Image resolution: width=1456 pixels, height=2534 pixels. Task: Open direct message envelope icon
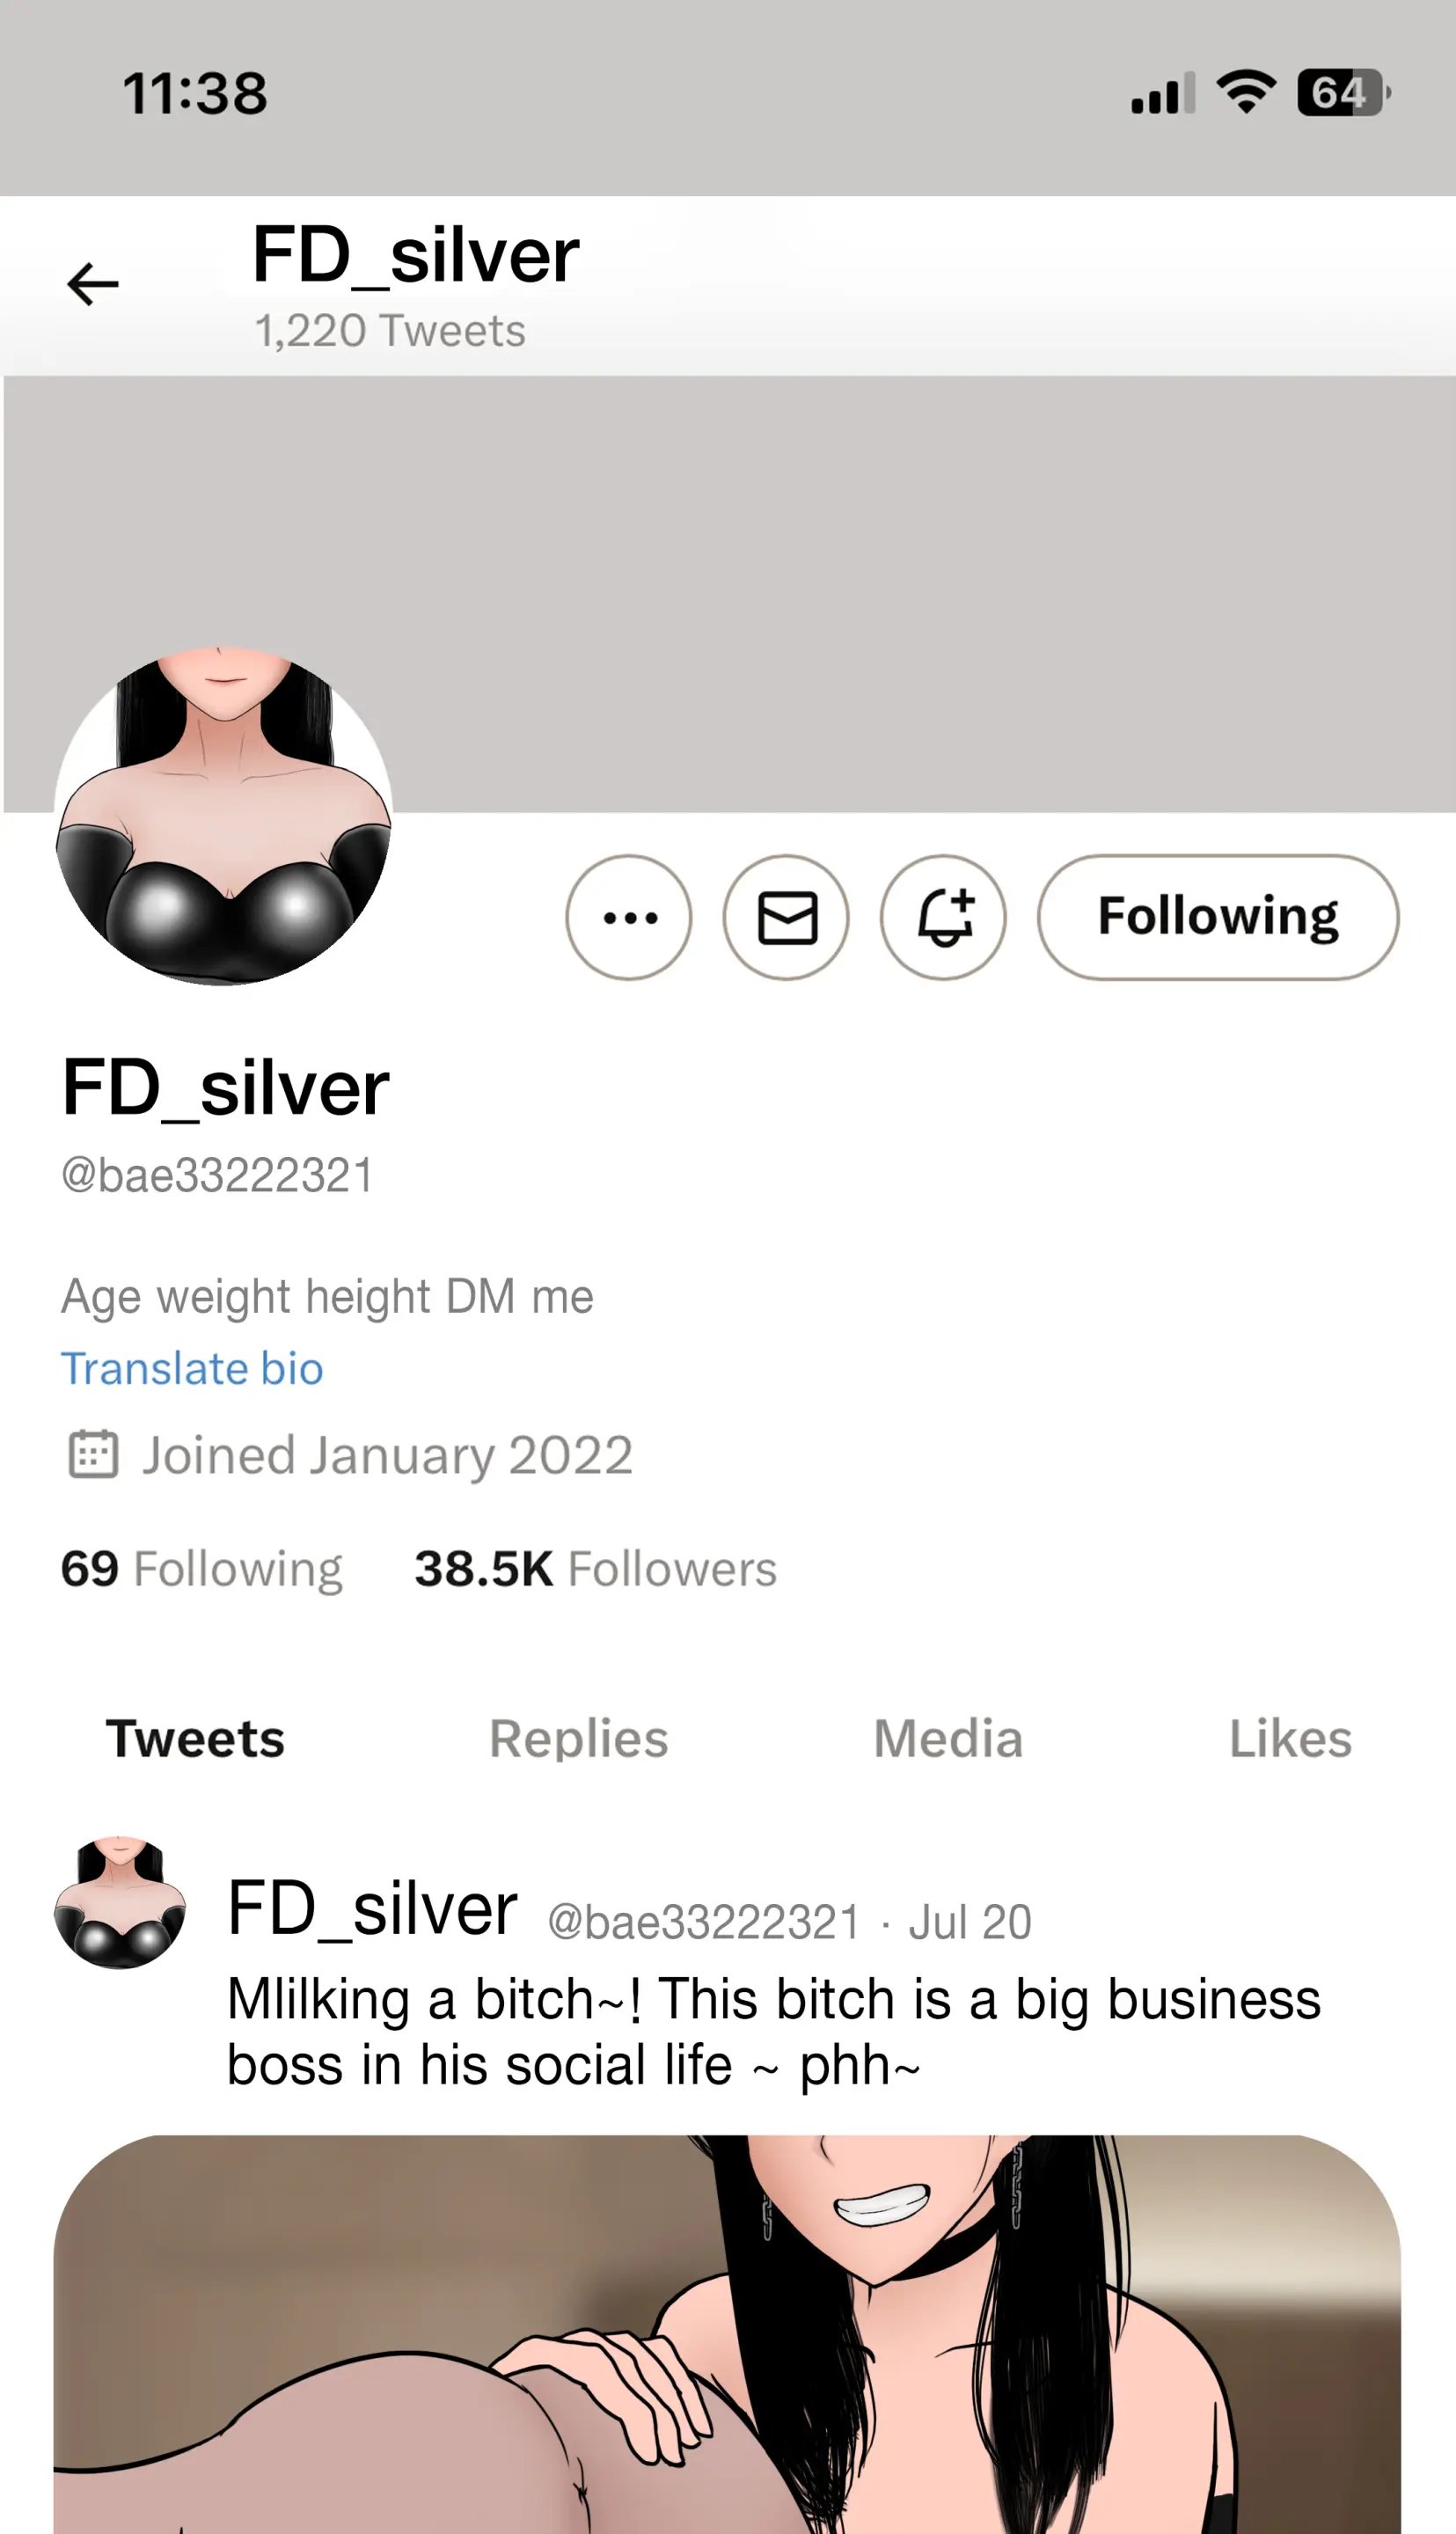click(x=787, y=917)
